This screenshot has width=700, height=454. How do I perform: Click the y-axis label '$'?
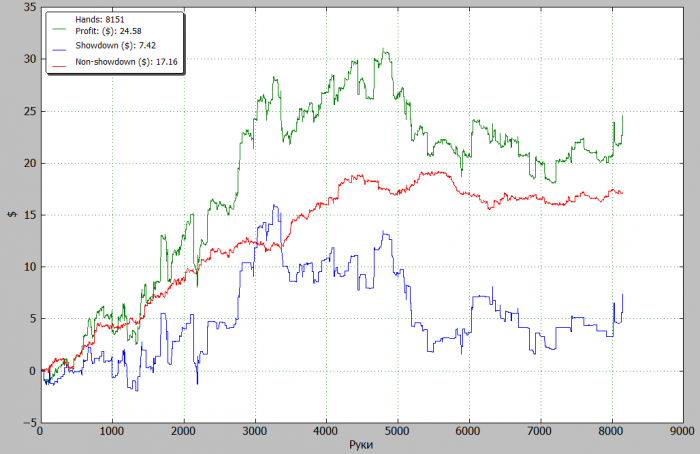(12, 215)
